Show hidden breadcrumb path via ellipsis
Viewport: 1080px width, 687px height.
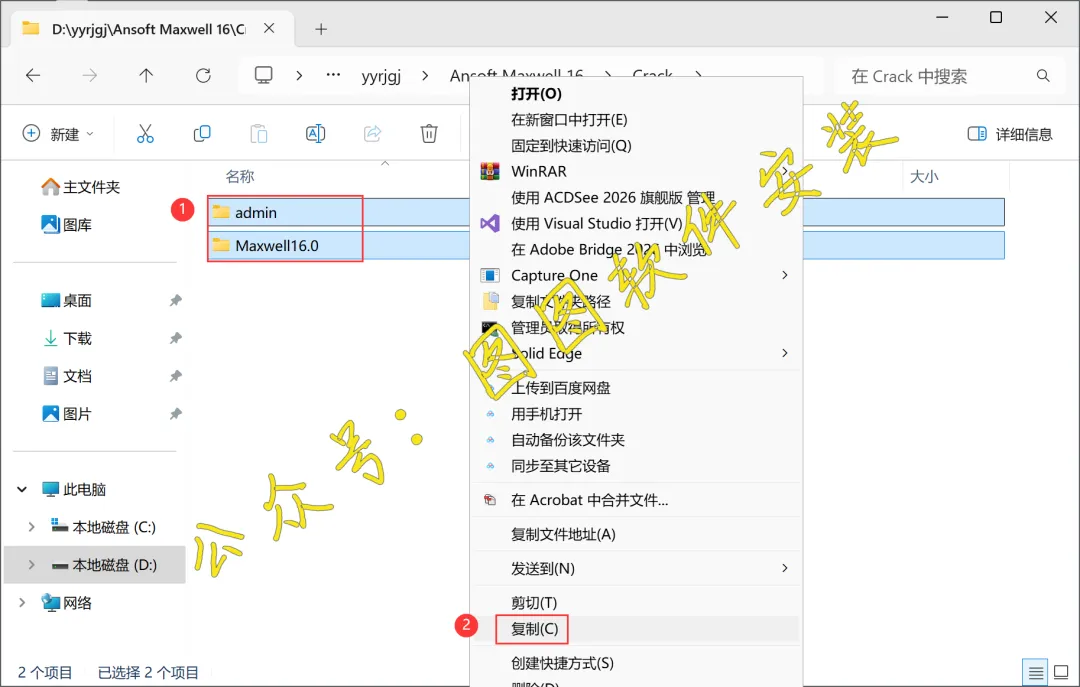(x=333, y=75)
